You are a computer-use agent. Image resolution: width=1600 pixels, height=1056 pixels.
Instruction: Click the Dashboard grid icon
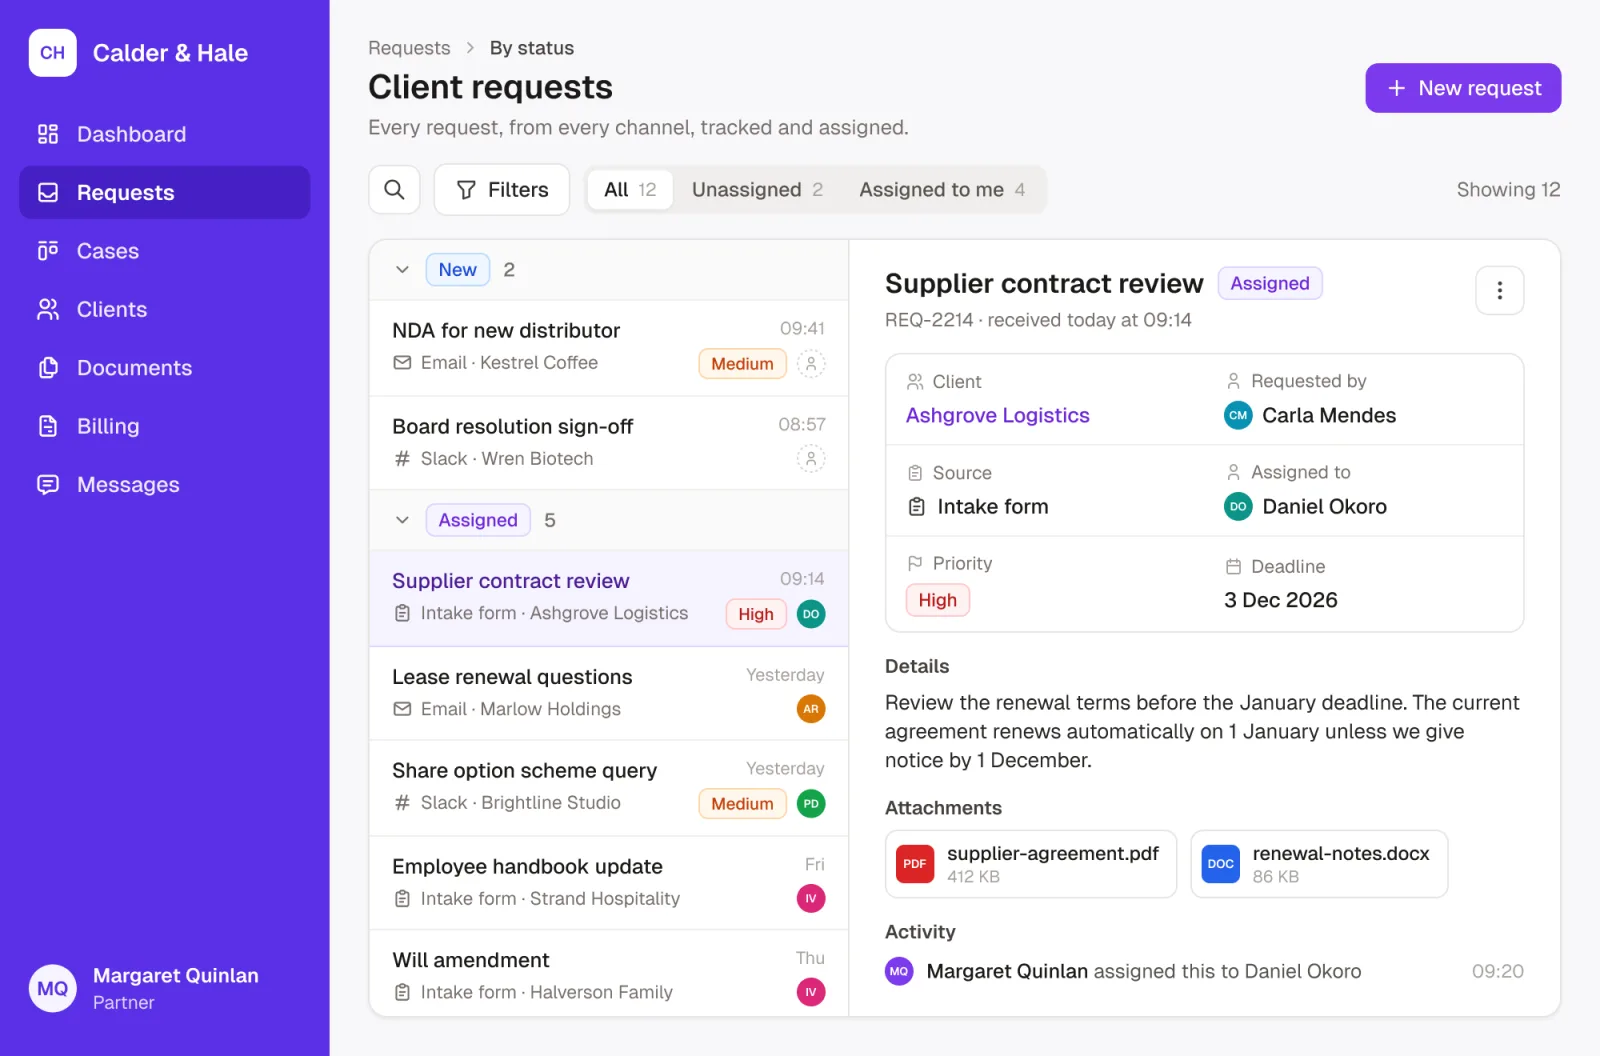tap(48, 134)
